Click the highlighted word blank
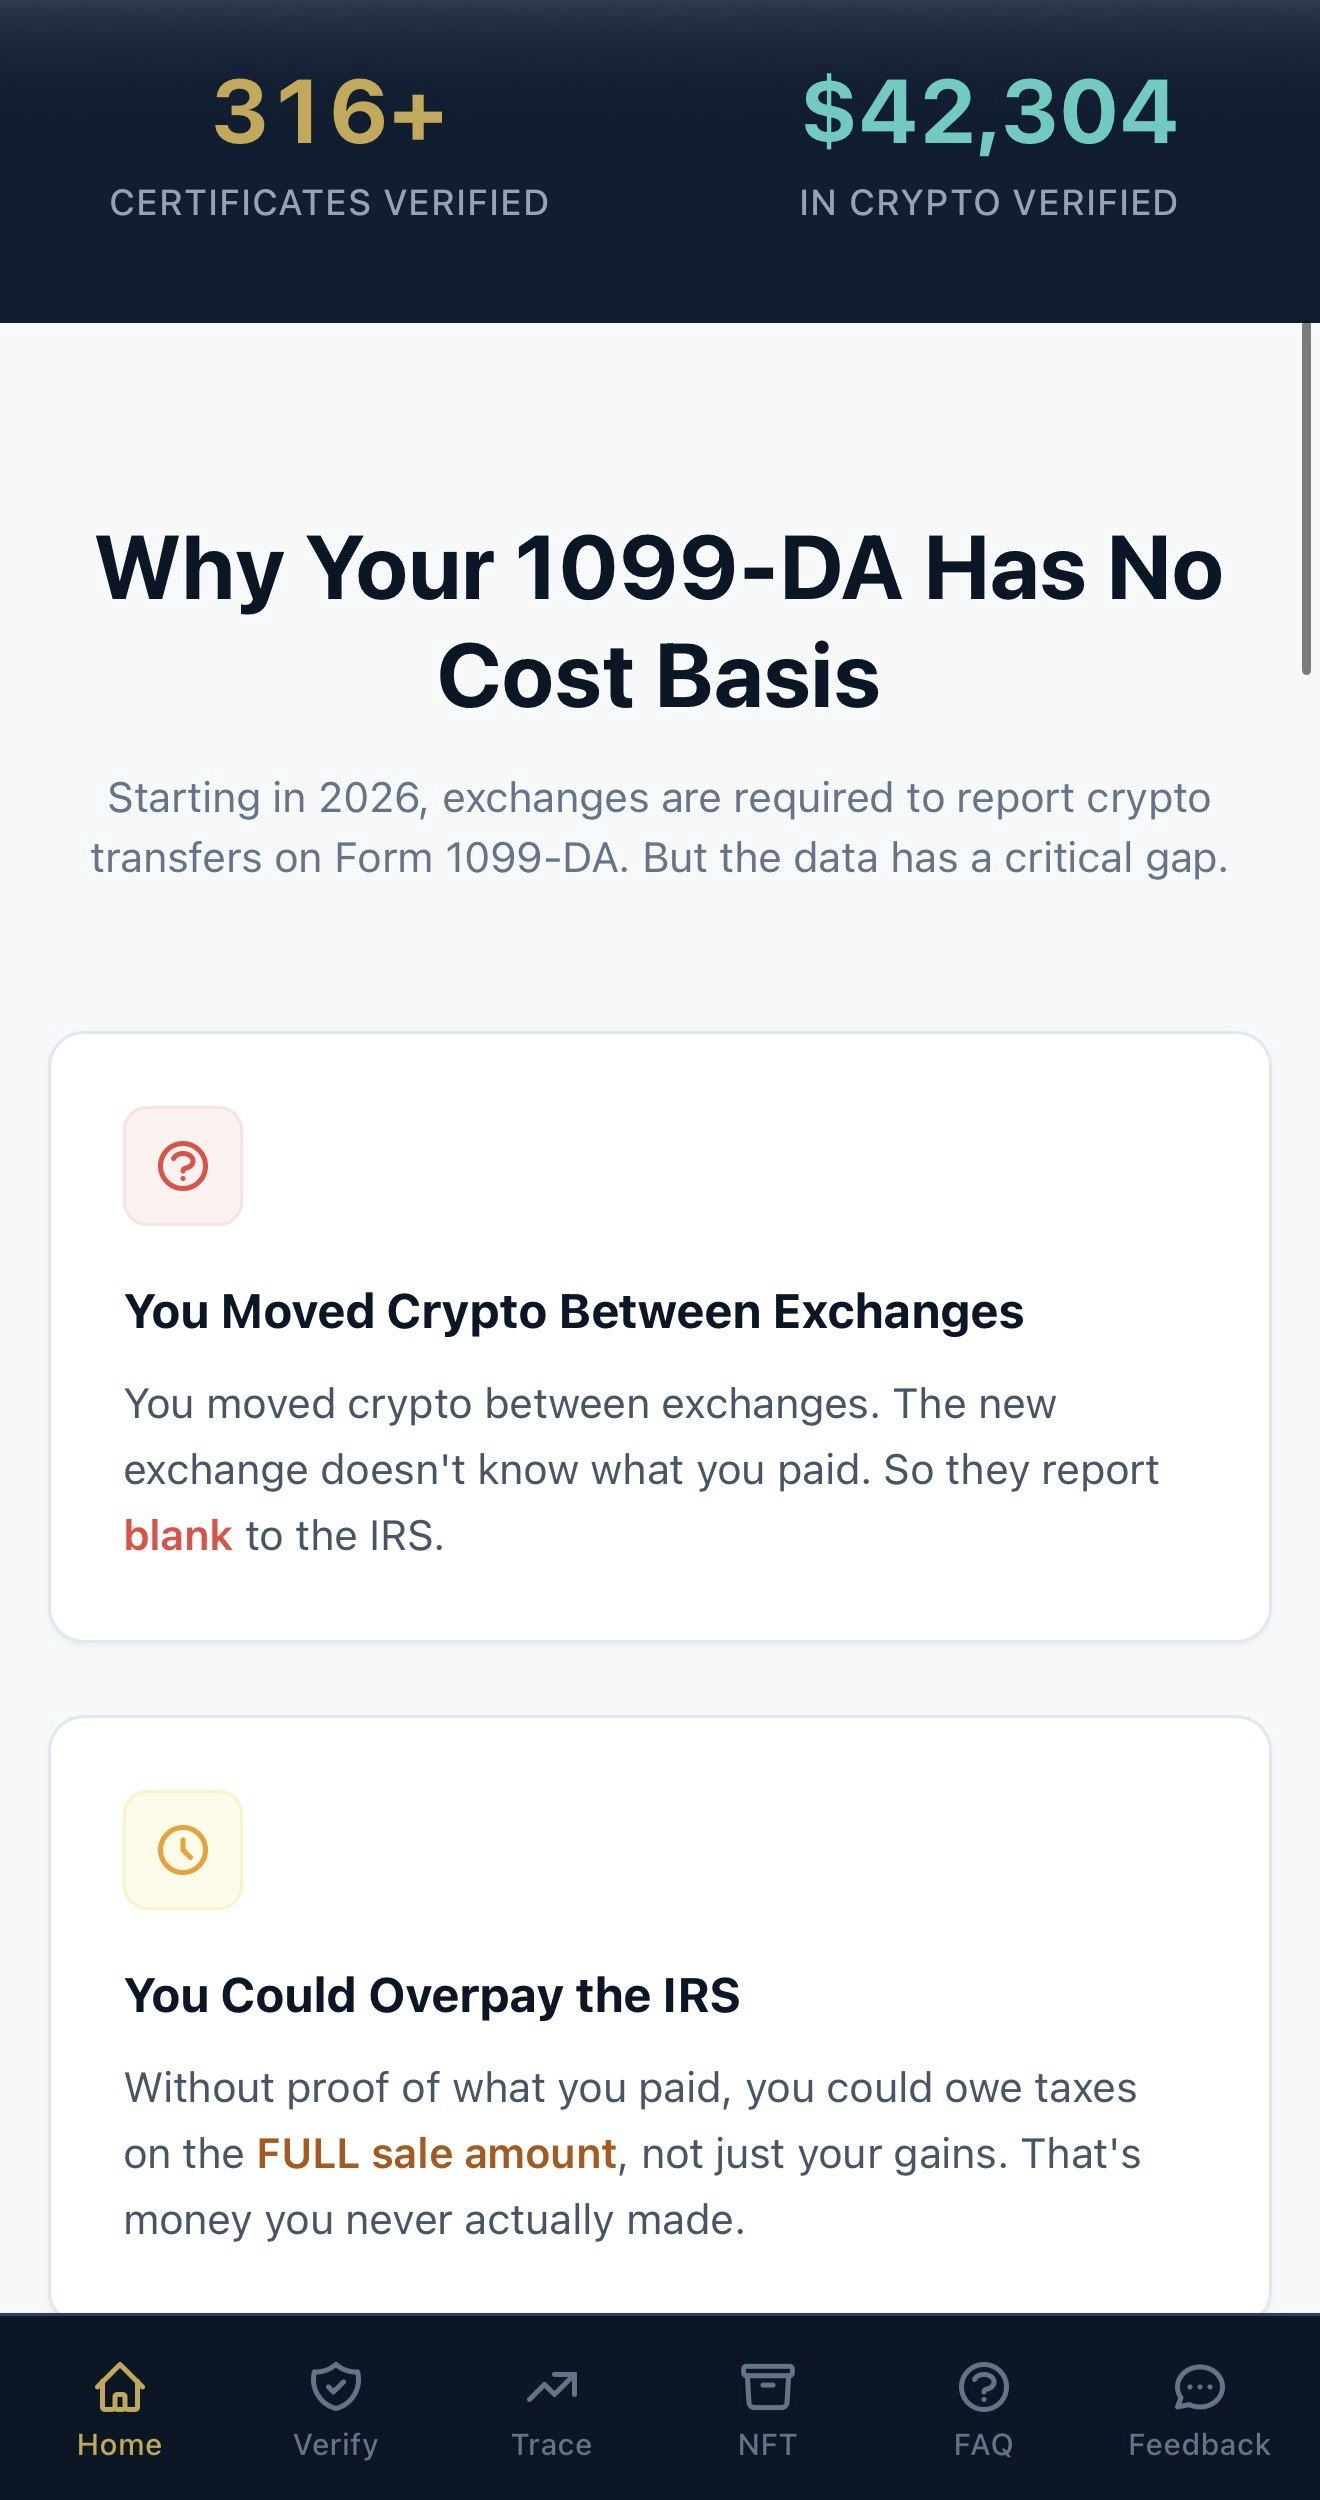Image resolution: width=1320 pixels, height=2500 pixels. [178, 1533]
